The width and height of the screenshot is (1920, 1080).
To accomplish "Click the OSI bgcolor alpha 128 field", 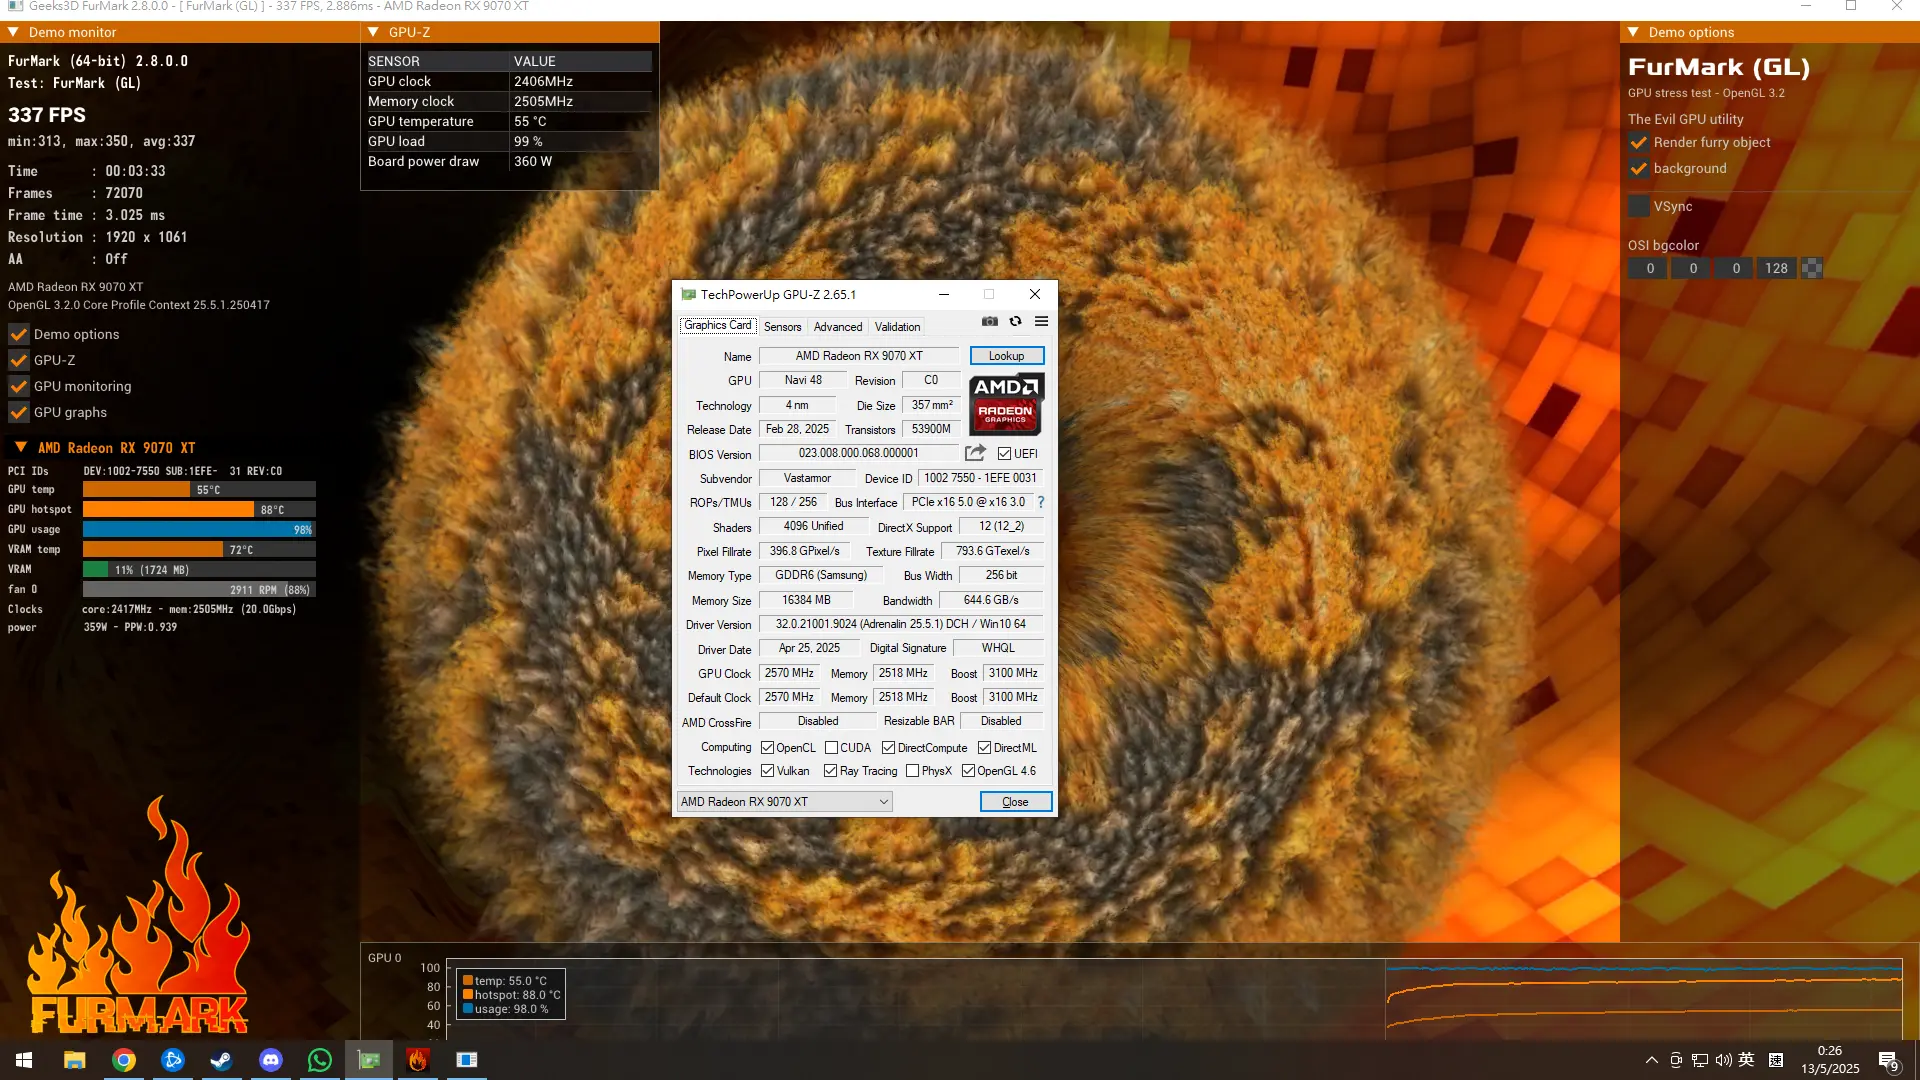I will click(1776, 268).
